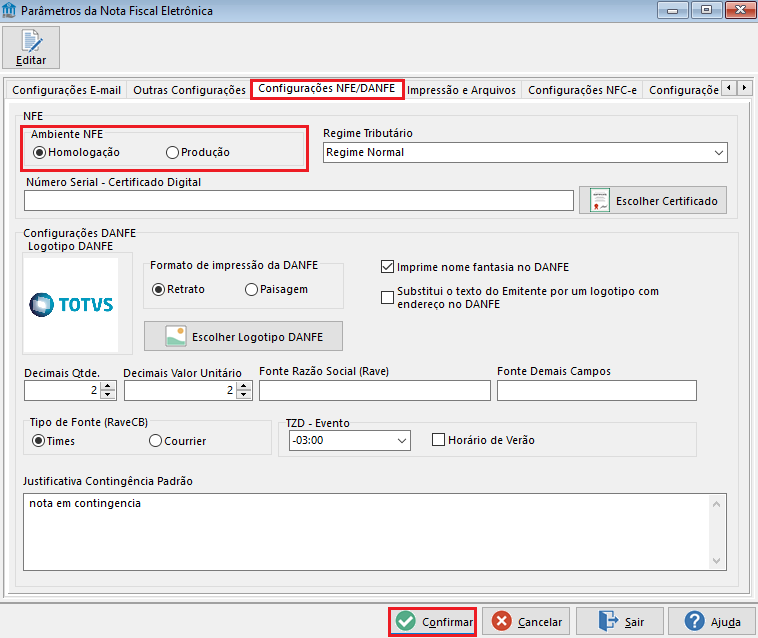Image resolution: width=758 pixels, height=638 pixels.
Task: Enable Substitui o texto do Emitente checkbox
Action: tap(387, 297)
